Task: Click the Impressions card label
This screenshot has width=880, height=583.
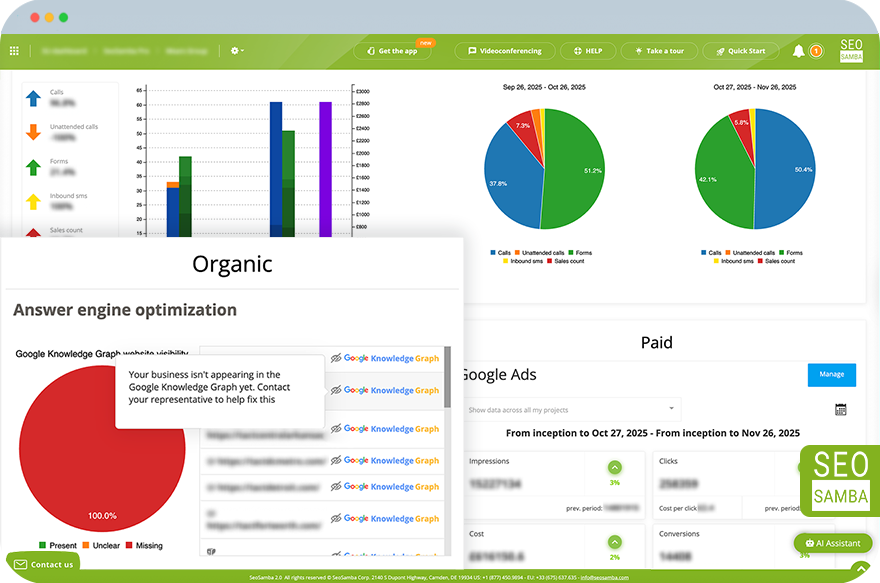Action: (489, 461)
